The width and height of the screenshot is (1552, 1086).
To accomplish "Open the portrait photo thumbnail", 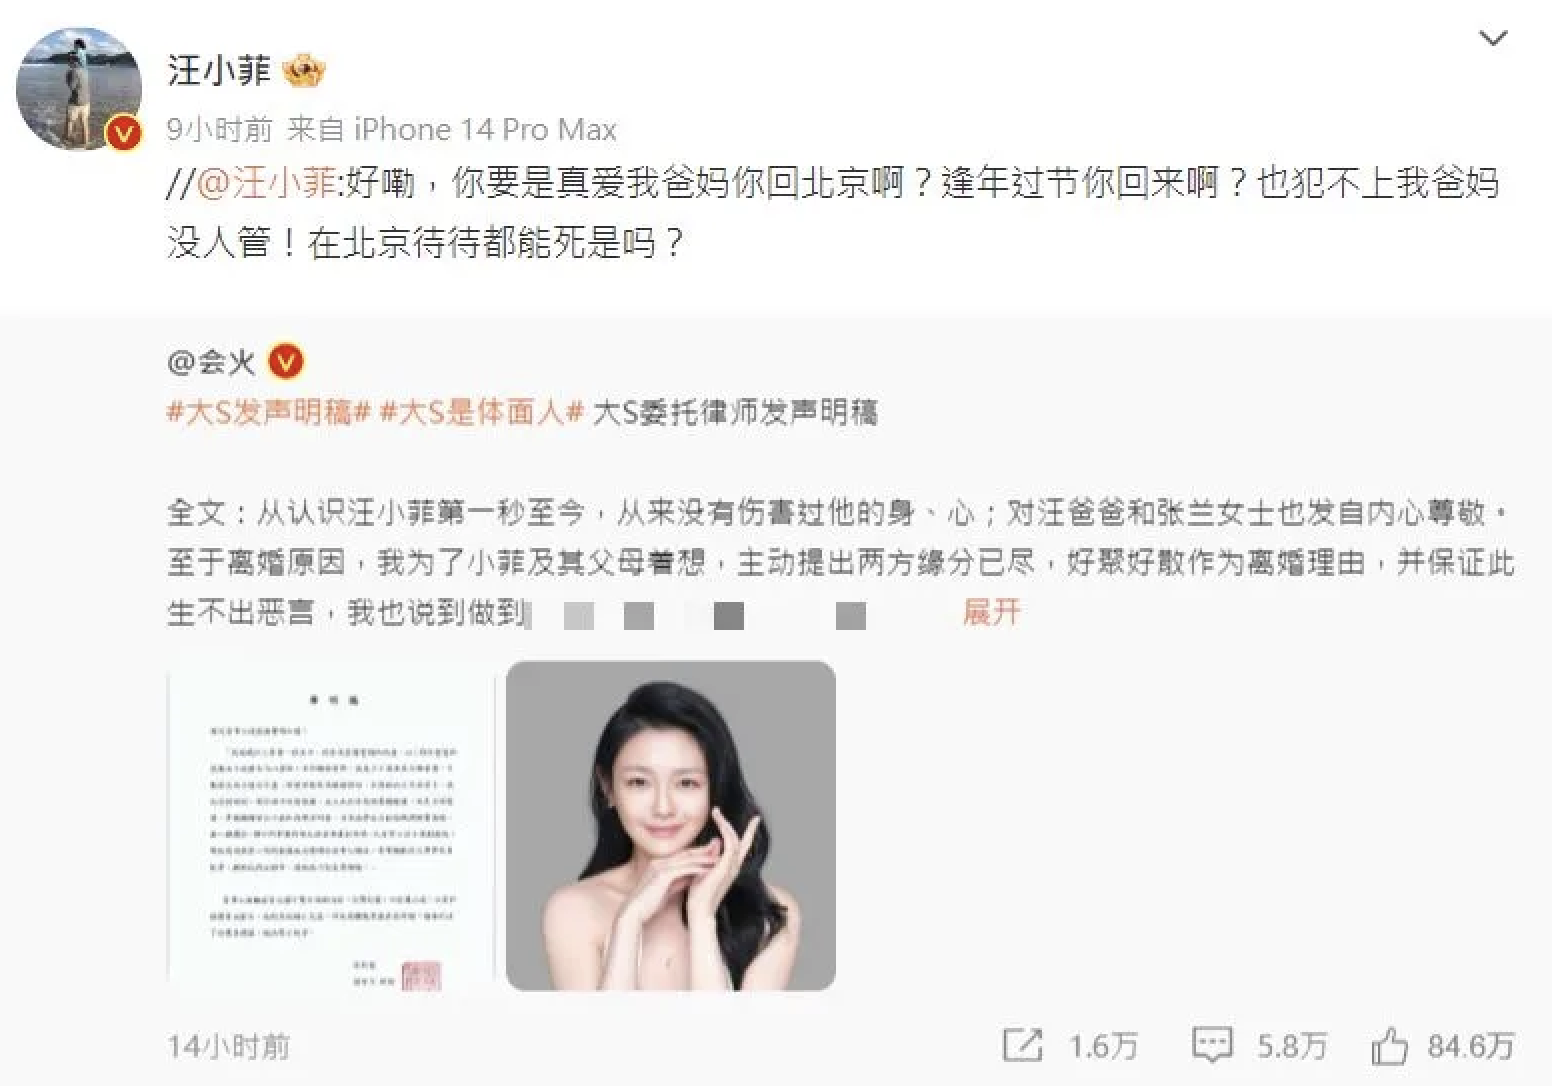I will click(x=671, y=826).
